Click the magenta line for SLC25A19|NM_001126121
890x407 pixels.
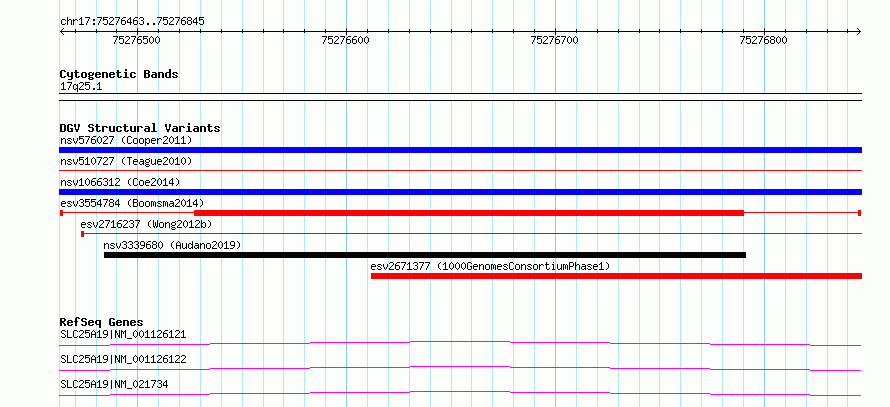tap(460, 343)
